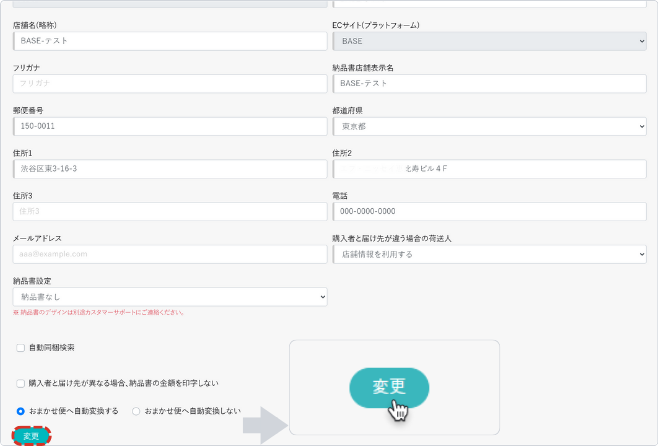Click the 郵便番号 field showing 150-0011
The width and height of the screenshot is (661, 446).
tap(170, 127)
